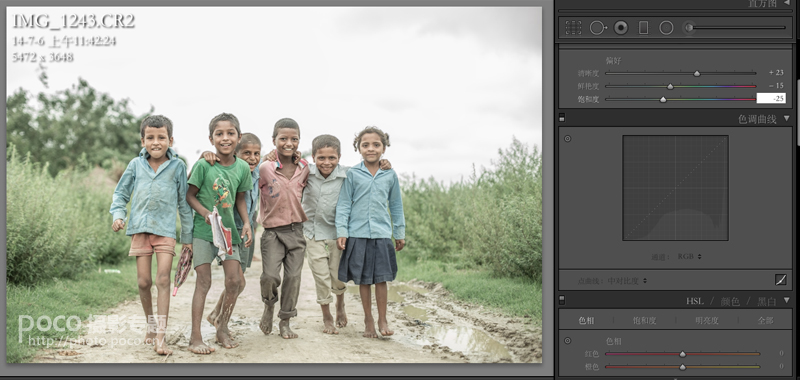Click the IMG_1243.CR2 filename overlay
Image resolution: width=800 pixels, height=380 pixels.
pyautogui.click(x=73, y=21)
